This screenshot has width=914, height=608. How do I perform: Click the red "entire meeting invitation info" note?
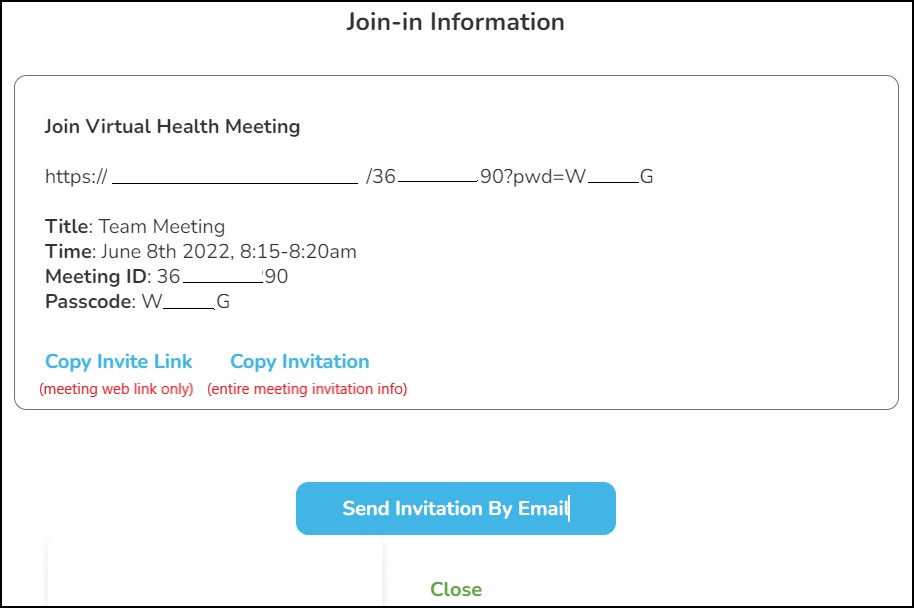pos(307,389)
